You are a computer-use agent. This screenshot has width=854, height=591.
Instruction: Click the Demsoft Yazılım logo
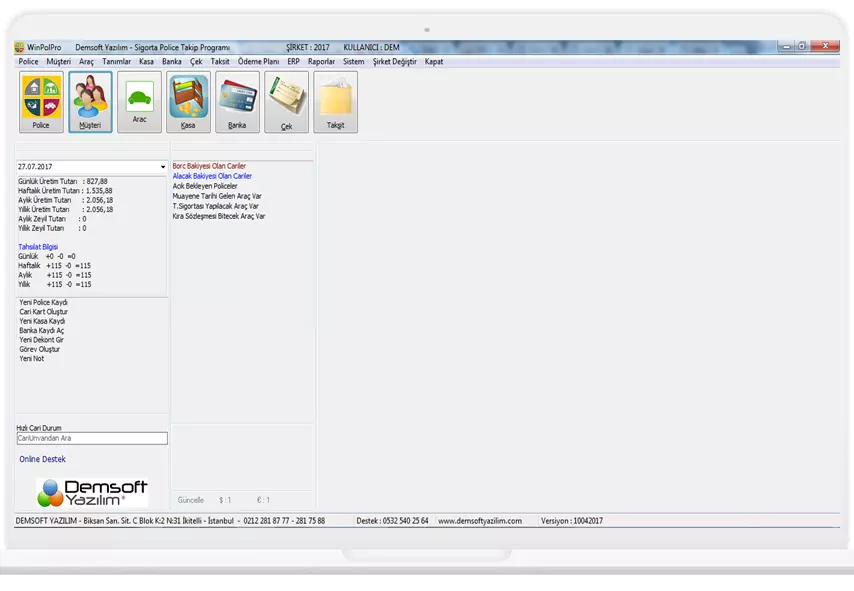[x=92, y=492]
